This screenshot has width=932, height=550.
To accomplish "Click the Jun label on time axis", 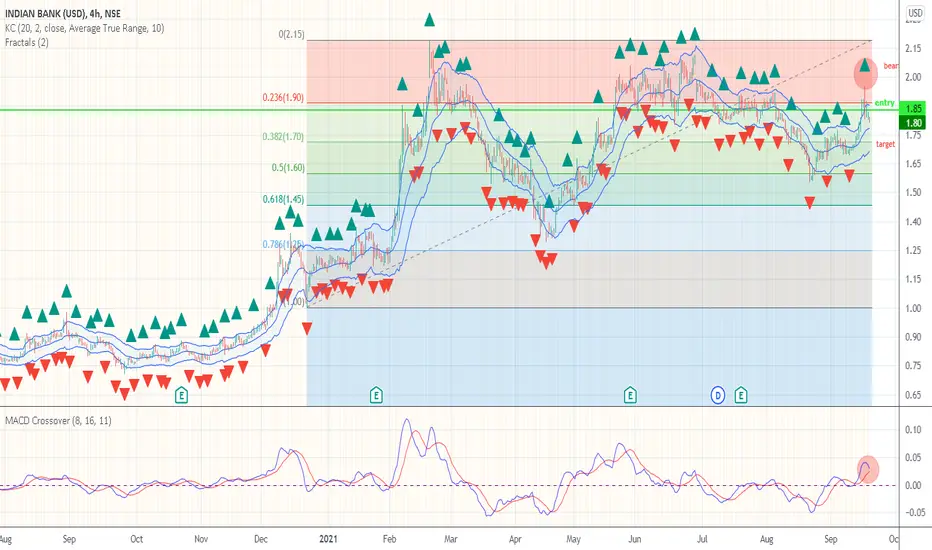I will pos(635,539).
